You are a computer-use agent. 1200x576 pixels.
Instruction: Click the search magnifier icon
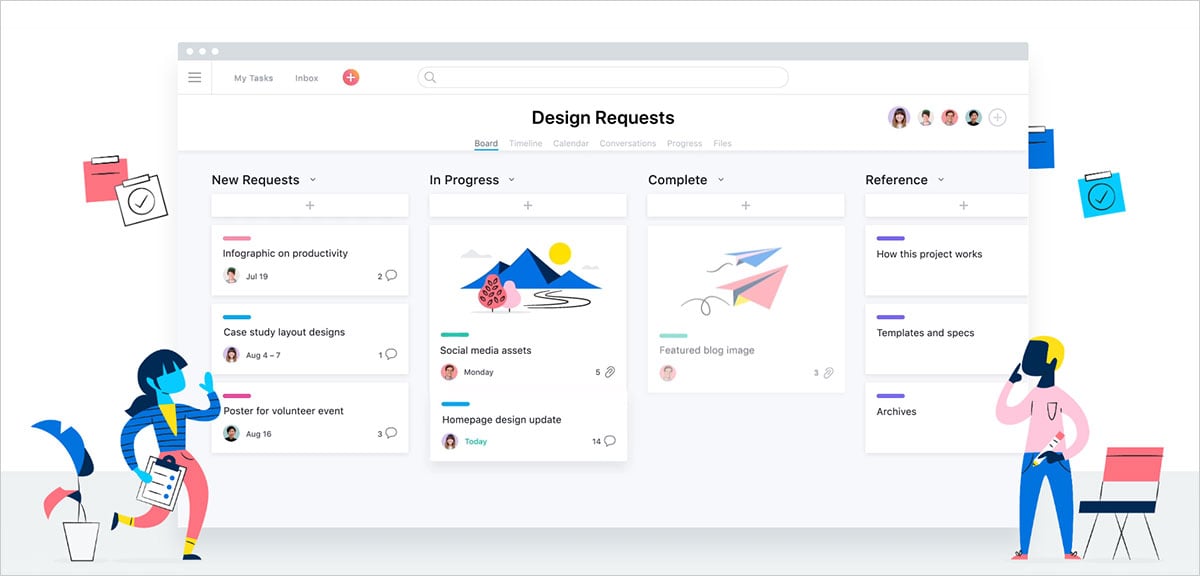[430, 77]
